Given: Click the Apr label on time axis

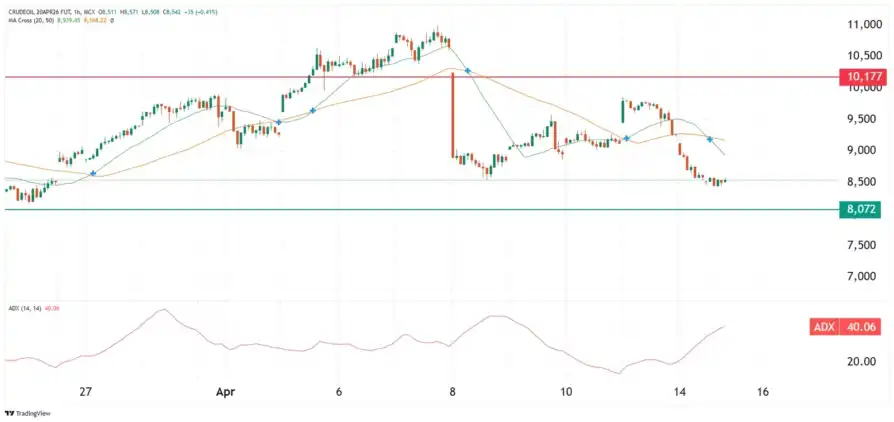Looking at the screenshot, I should click(x=226, y=392).
